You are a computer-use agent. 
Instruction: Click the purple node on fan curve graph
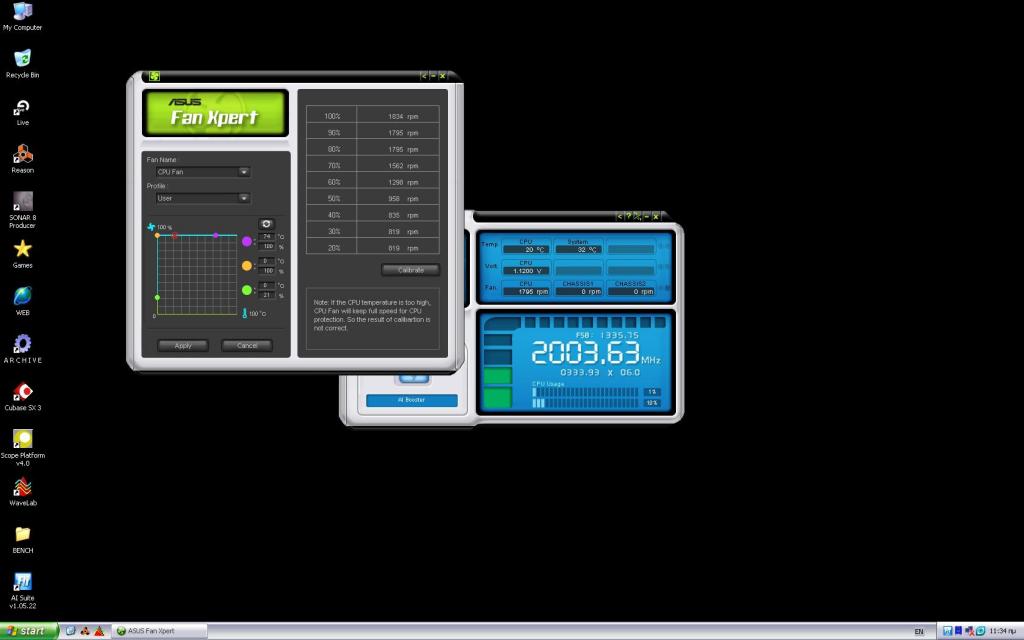point(216,235)
